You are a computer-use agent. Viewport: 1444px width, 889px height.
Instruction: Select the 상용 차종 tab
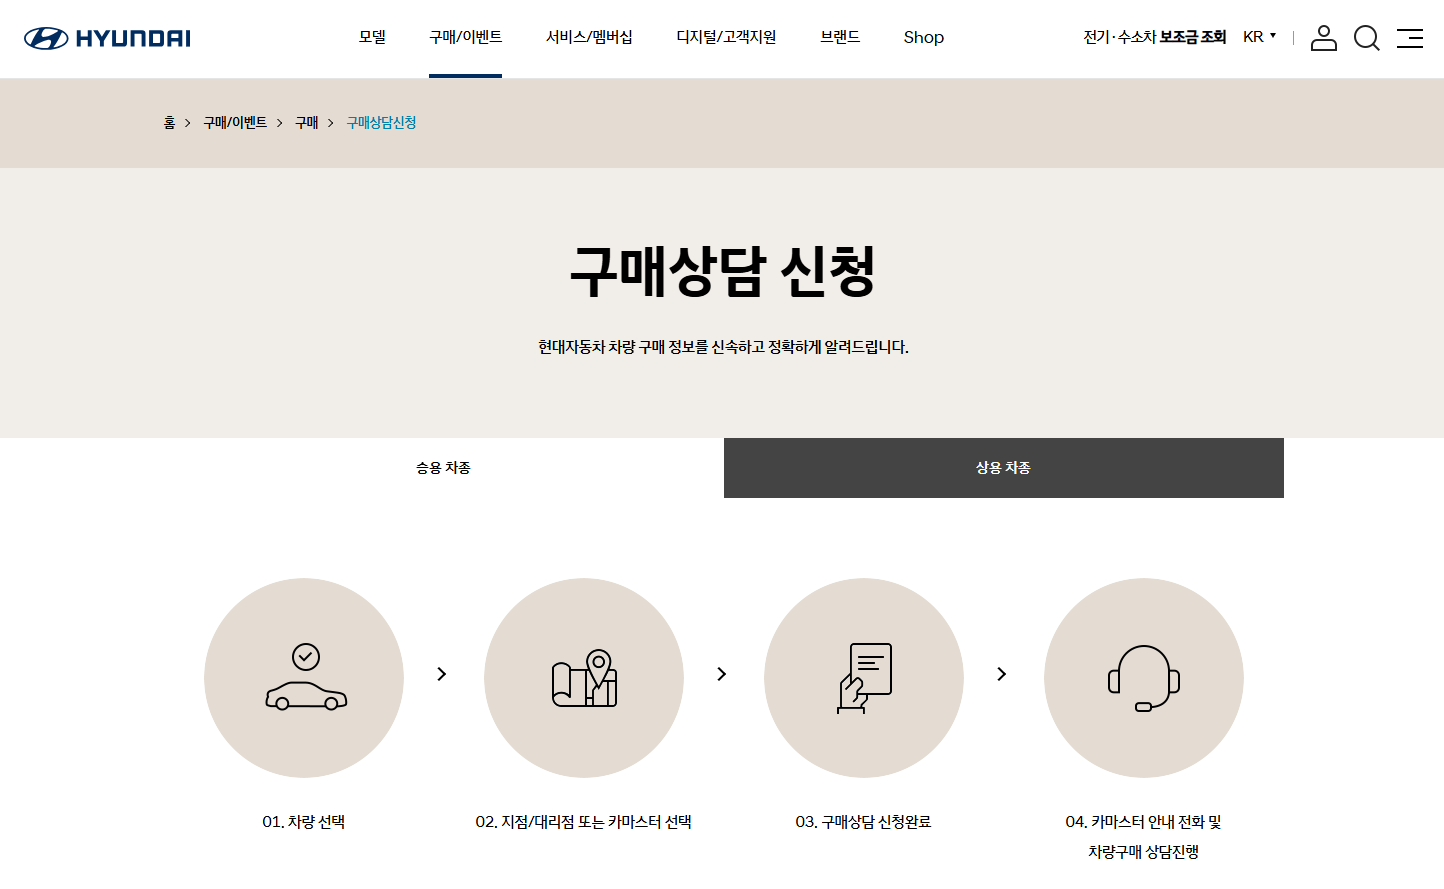(1003, 467)
